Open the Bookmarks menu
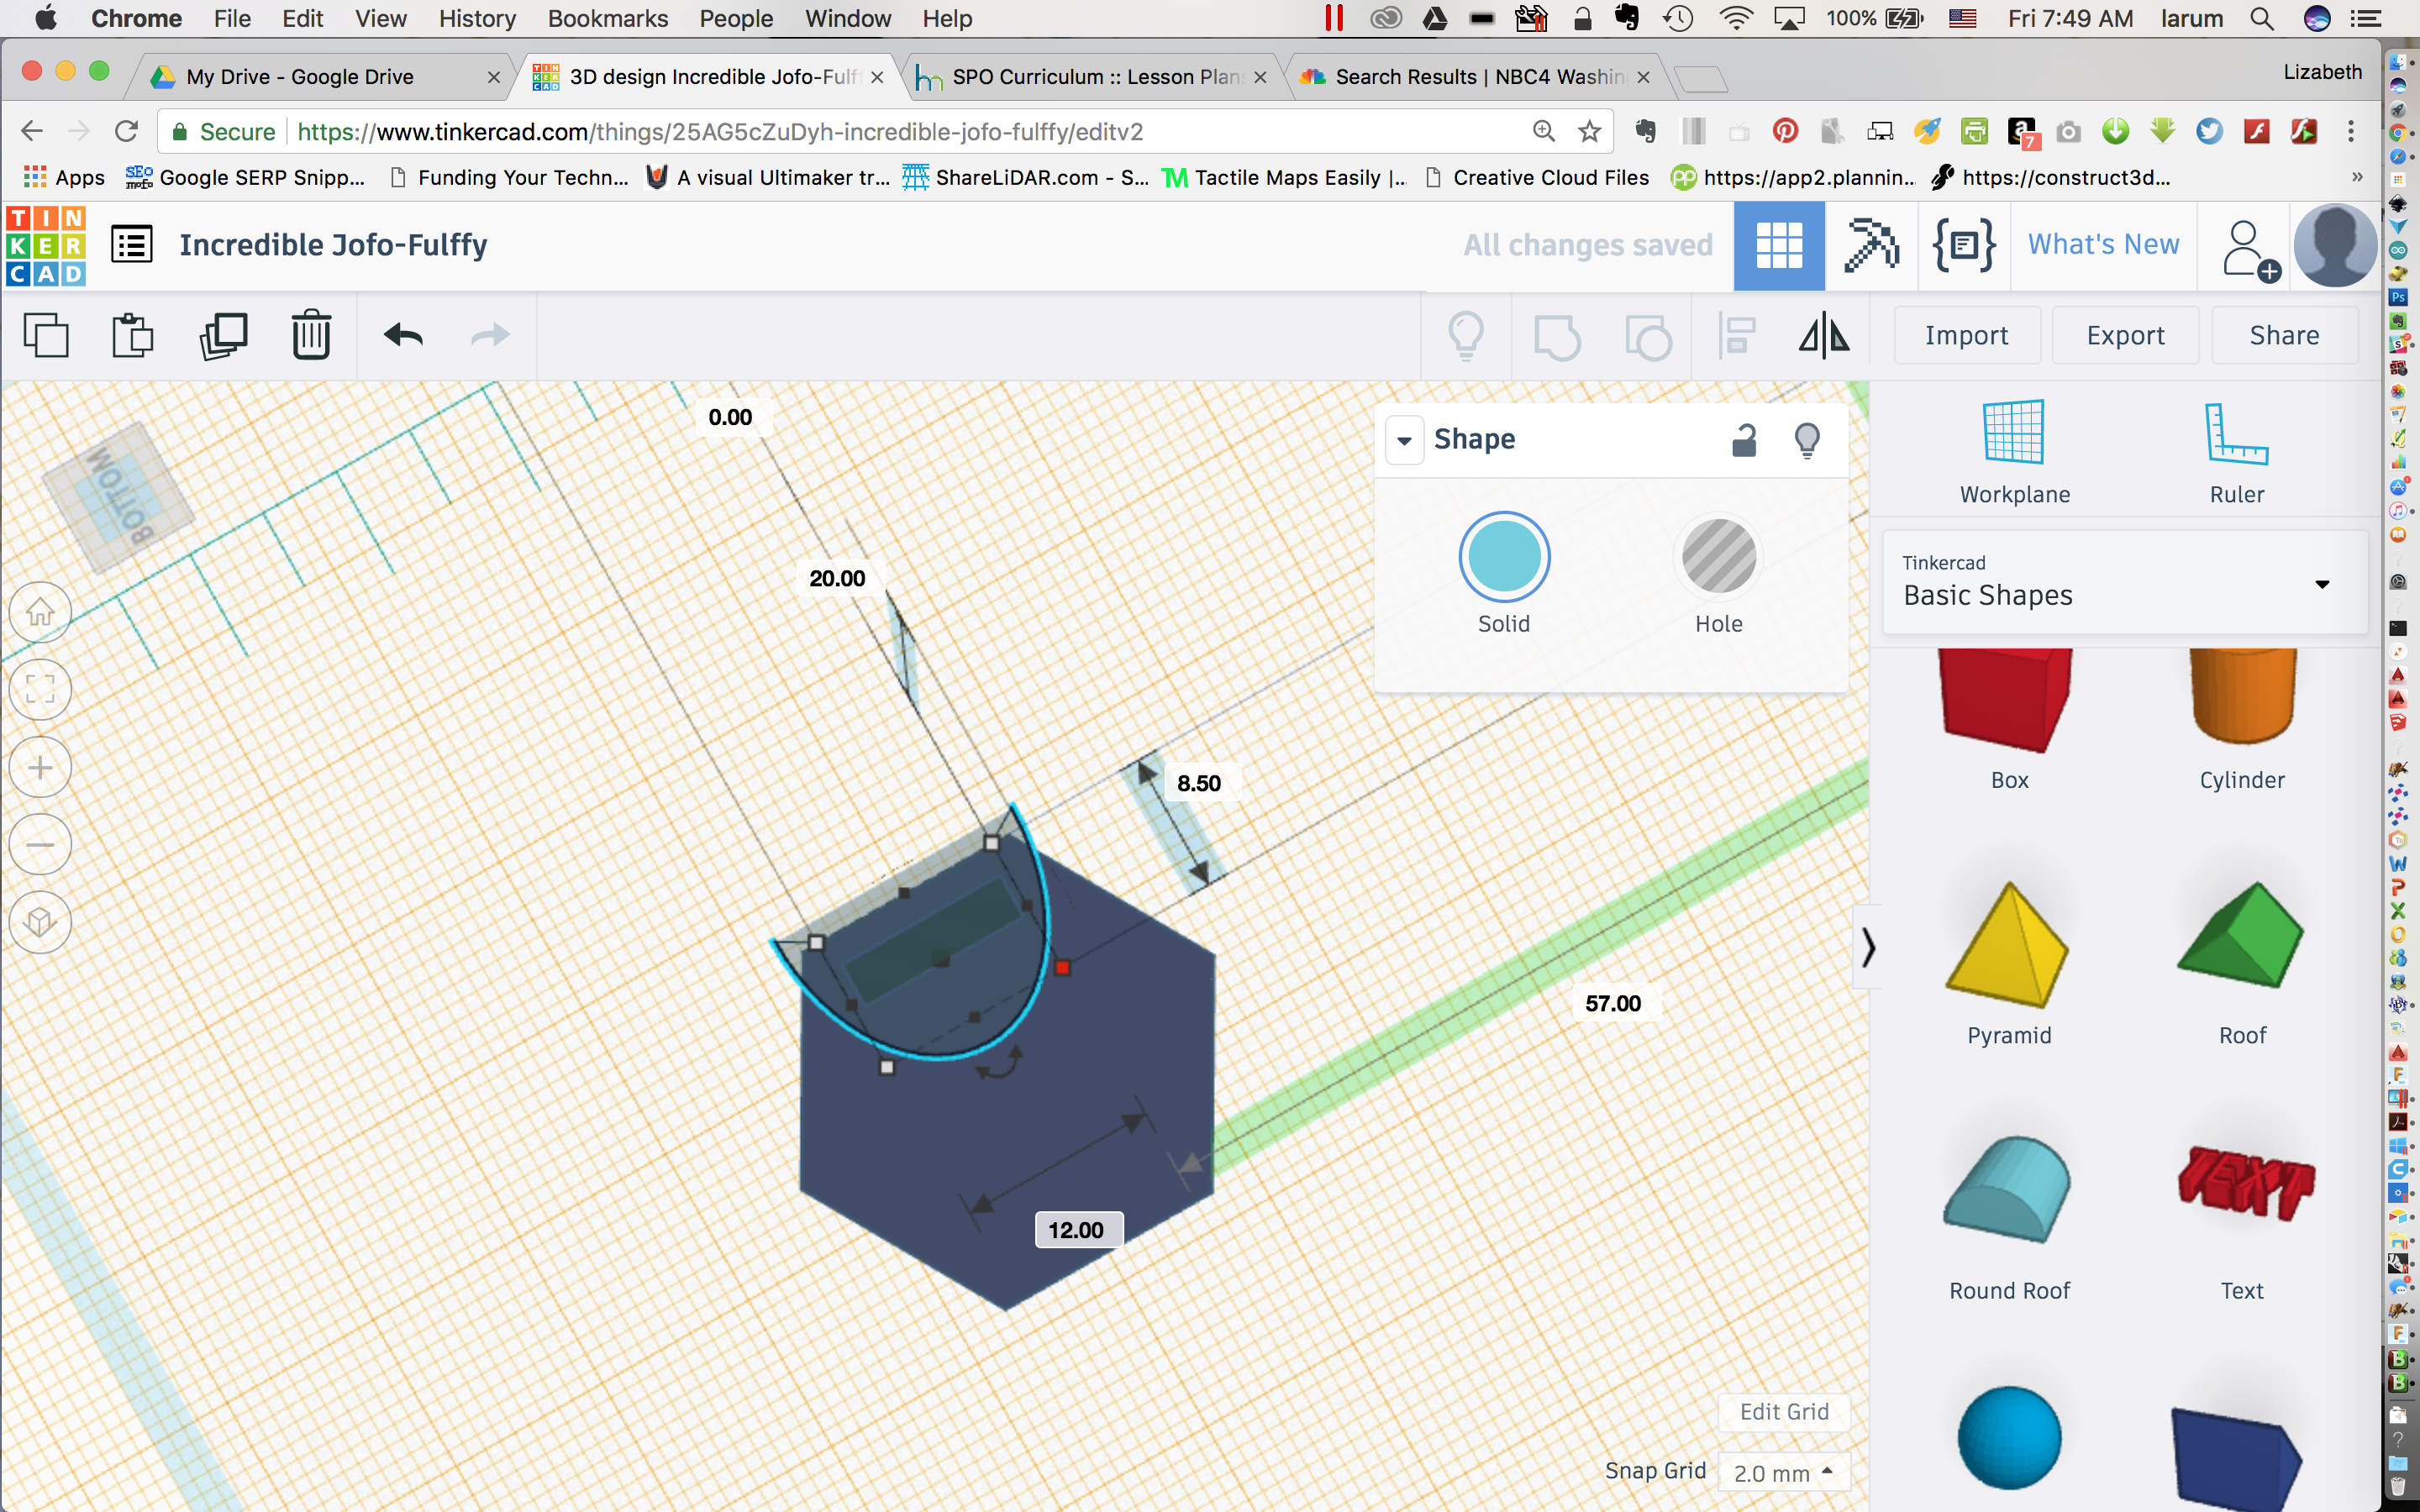The image size is (2420, 1512). pyautogui.click(x=608, y=18)
